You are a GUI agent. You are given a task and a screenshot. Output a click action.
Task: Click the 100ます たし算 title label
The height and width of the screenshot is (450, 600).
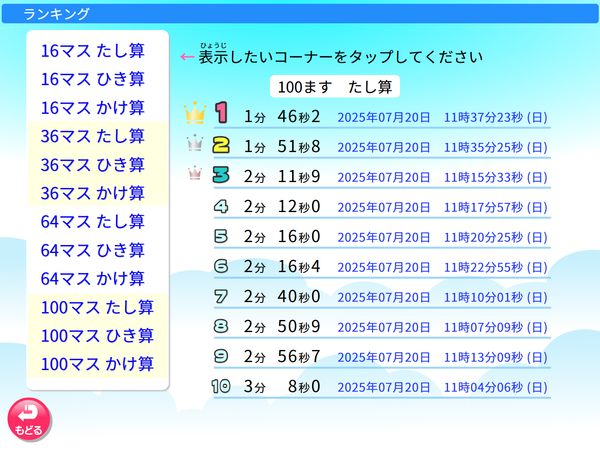(335, 87)
